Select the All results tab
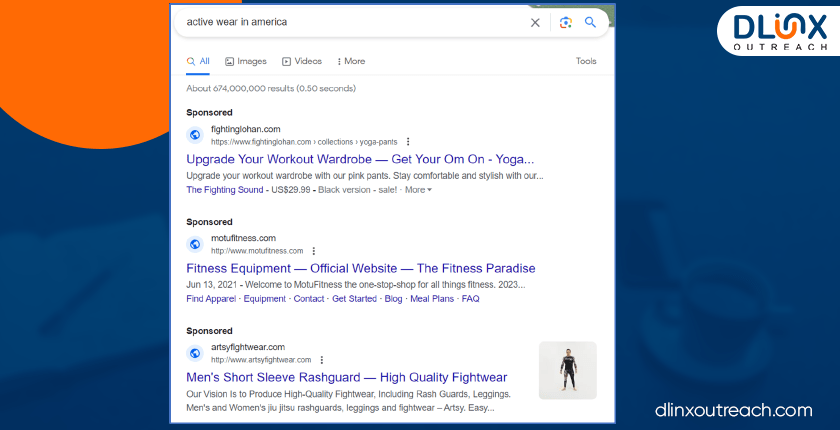This screenshot has width=840, height=430. click(198, 62)
